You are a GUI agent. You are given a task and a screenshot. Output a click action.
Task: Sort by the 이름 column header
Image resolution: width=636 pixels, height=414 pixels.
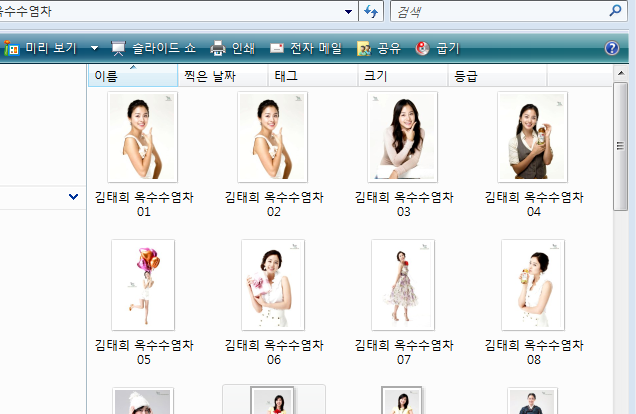click(133, 76)
